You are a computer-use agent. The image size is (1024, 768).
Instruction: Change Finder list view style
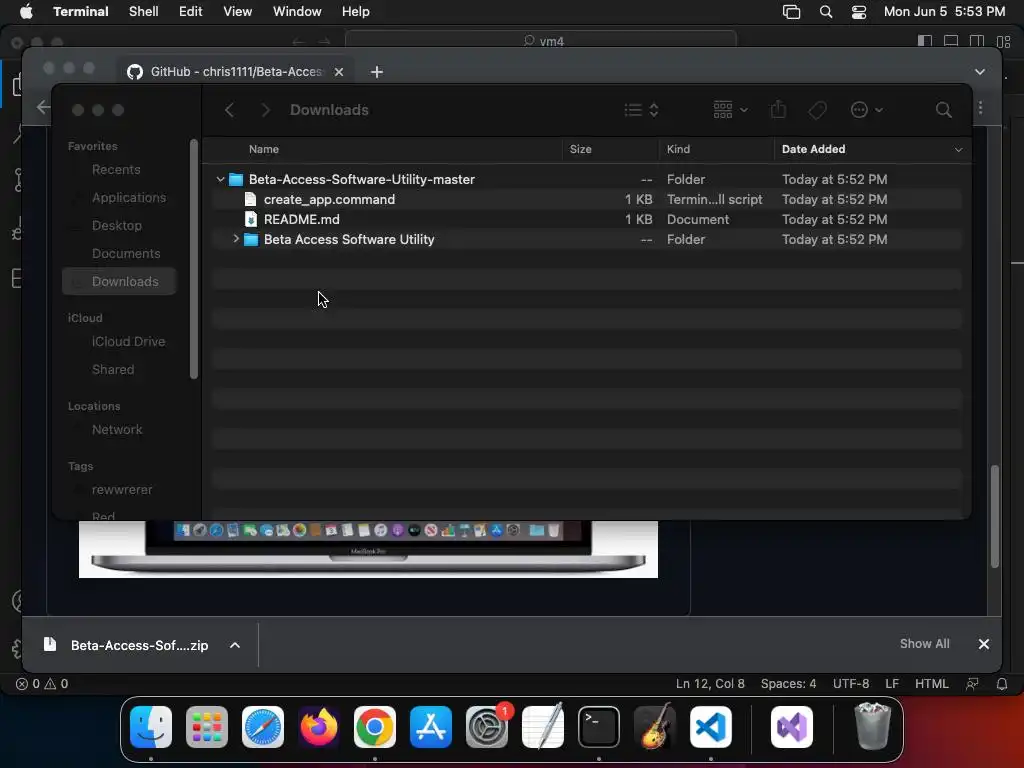(641, 110)
